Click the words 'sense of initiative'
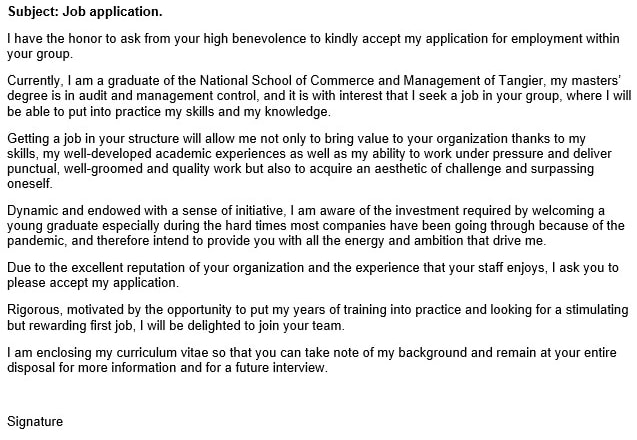The height and width of the screenshot is (440, 637). point(231,211)
